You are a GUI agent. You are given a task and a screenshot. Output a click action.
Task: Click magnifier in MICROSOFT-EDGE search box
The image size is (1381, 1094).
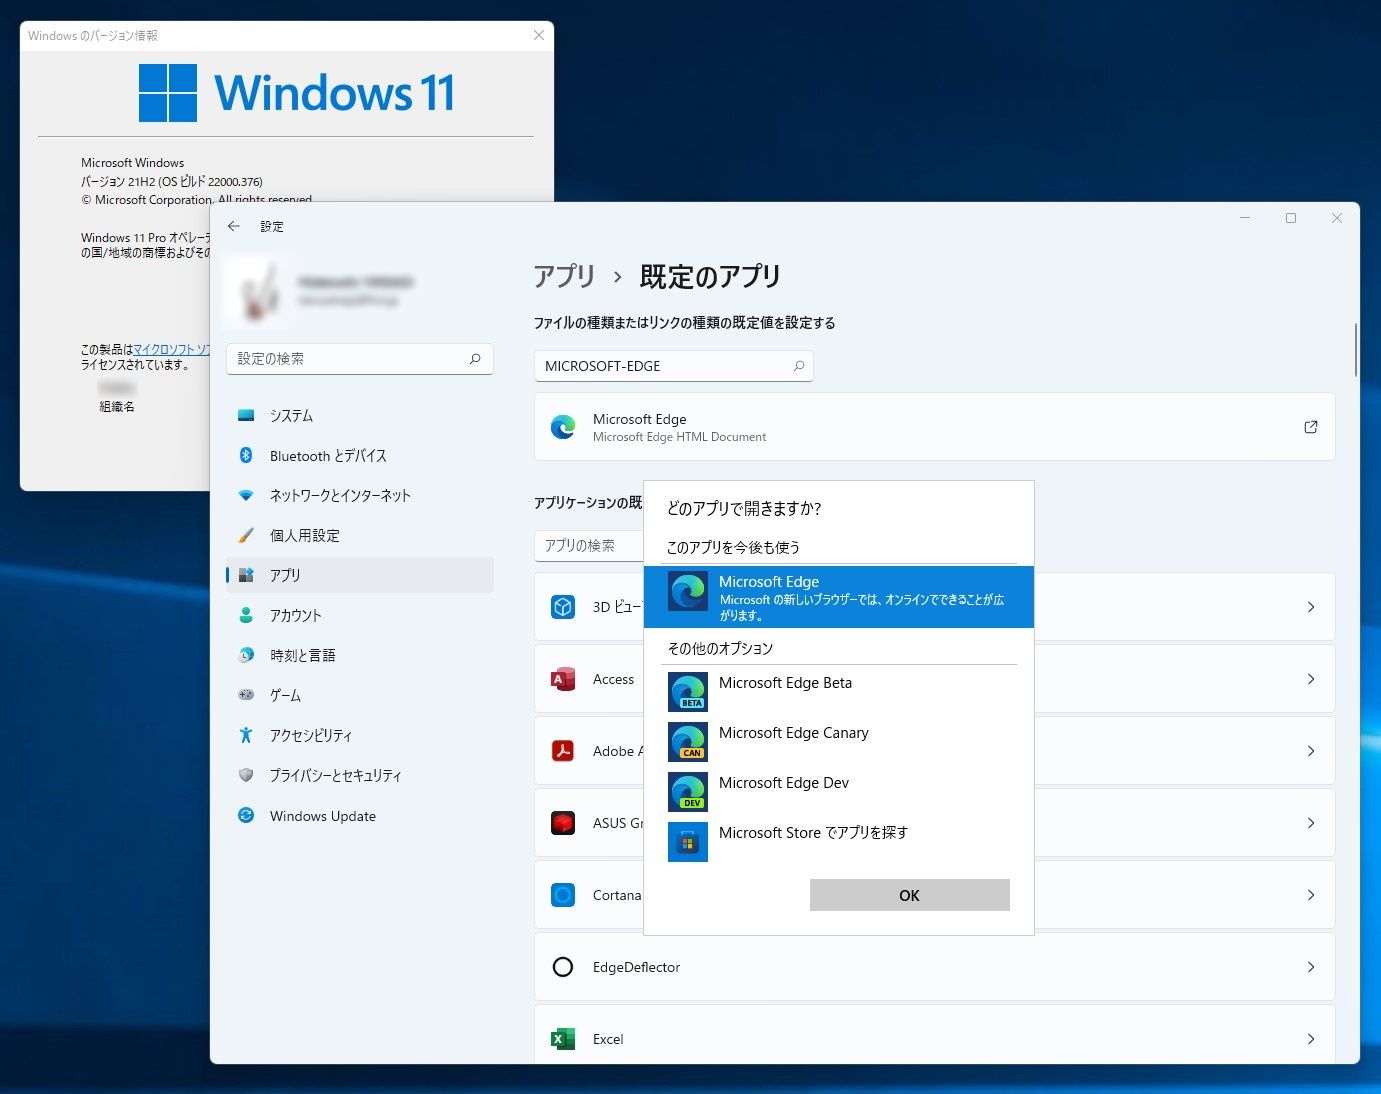(x=798, y=366)
